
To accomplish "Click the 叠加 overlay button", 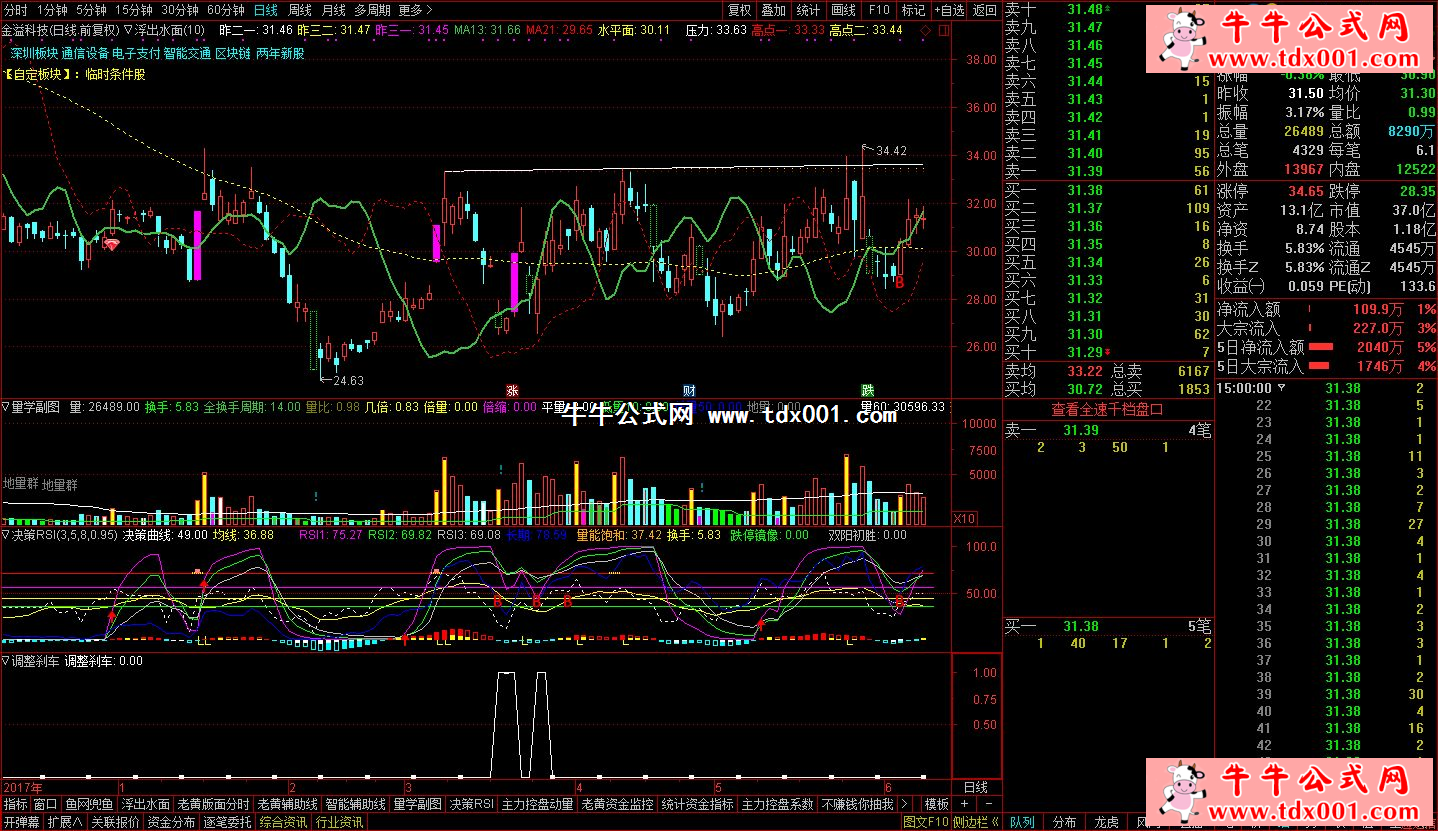I will tap(774, 9).
